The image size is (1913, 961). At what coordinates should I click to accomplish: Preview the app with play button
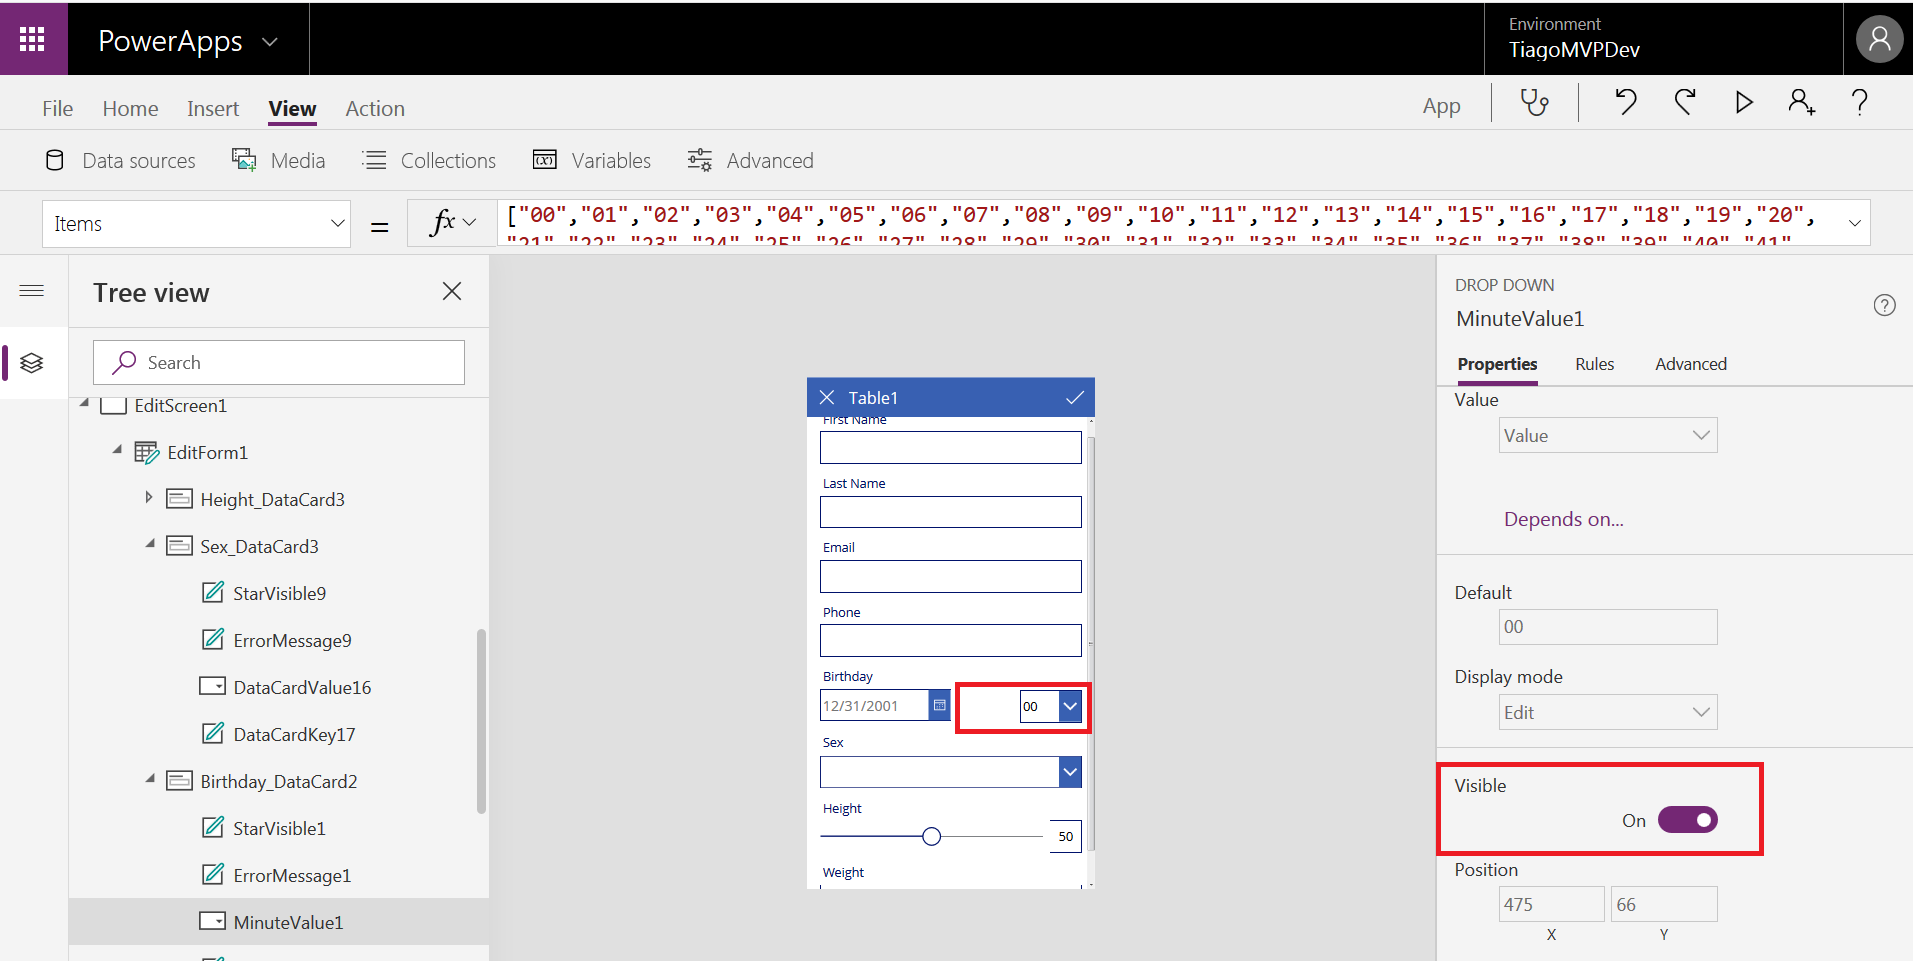[1744, 102]
